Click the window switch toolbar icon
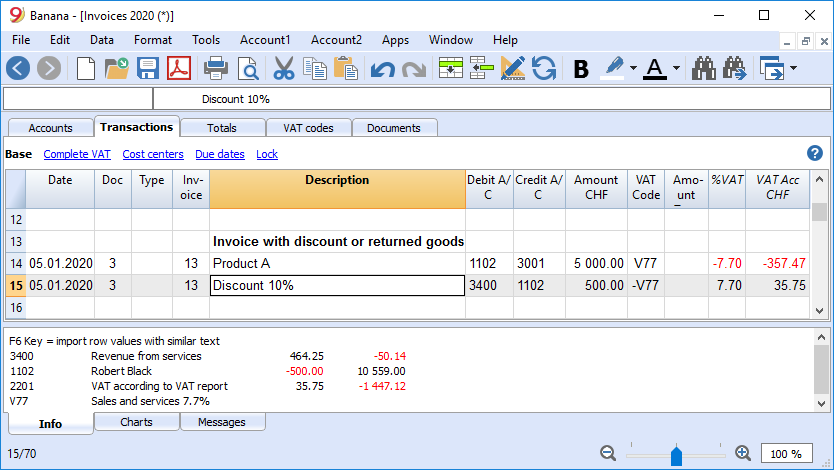Screen dimensions: 834x471 tap(772, 69)
